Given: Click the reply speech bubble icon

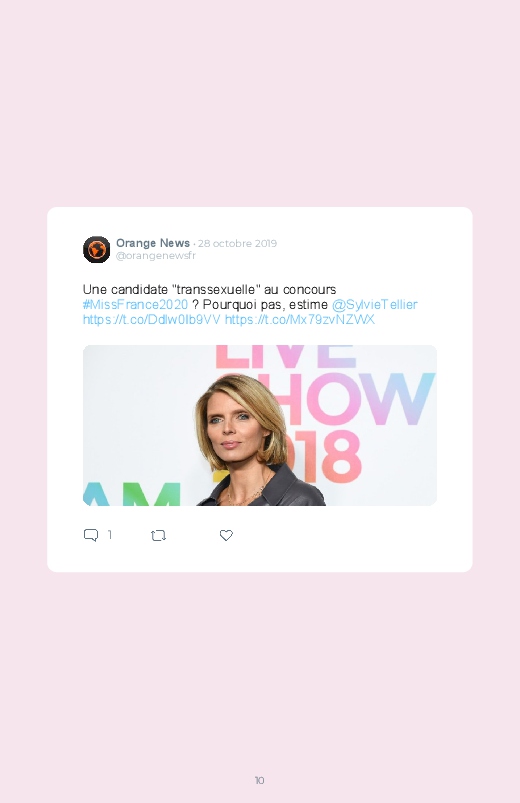Looking at the screenshot, I should click(x=91, y=535).
